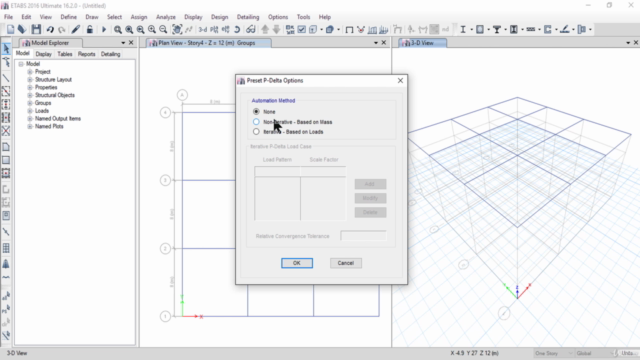
Task: Open the Model Explorer panel dropdown arrow
Action: (x=123, y=43)
